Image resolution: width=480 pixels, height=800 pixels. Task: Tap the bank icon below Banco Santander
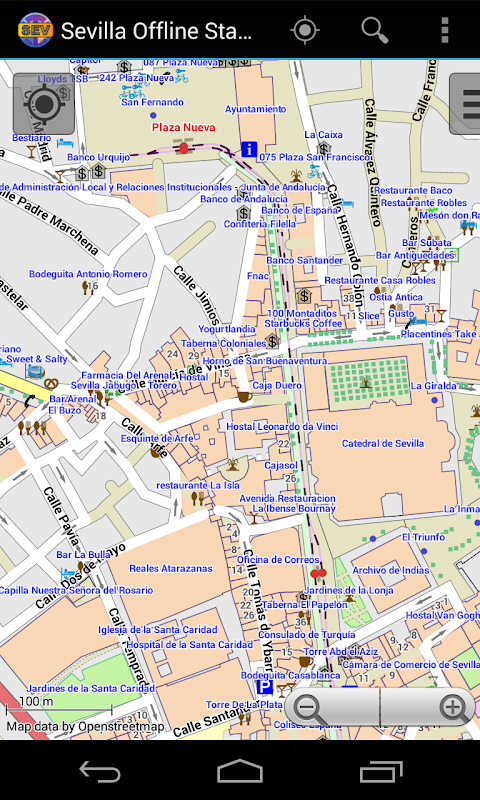(x=305, y=295)
